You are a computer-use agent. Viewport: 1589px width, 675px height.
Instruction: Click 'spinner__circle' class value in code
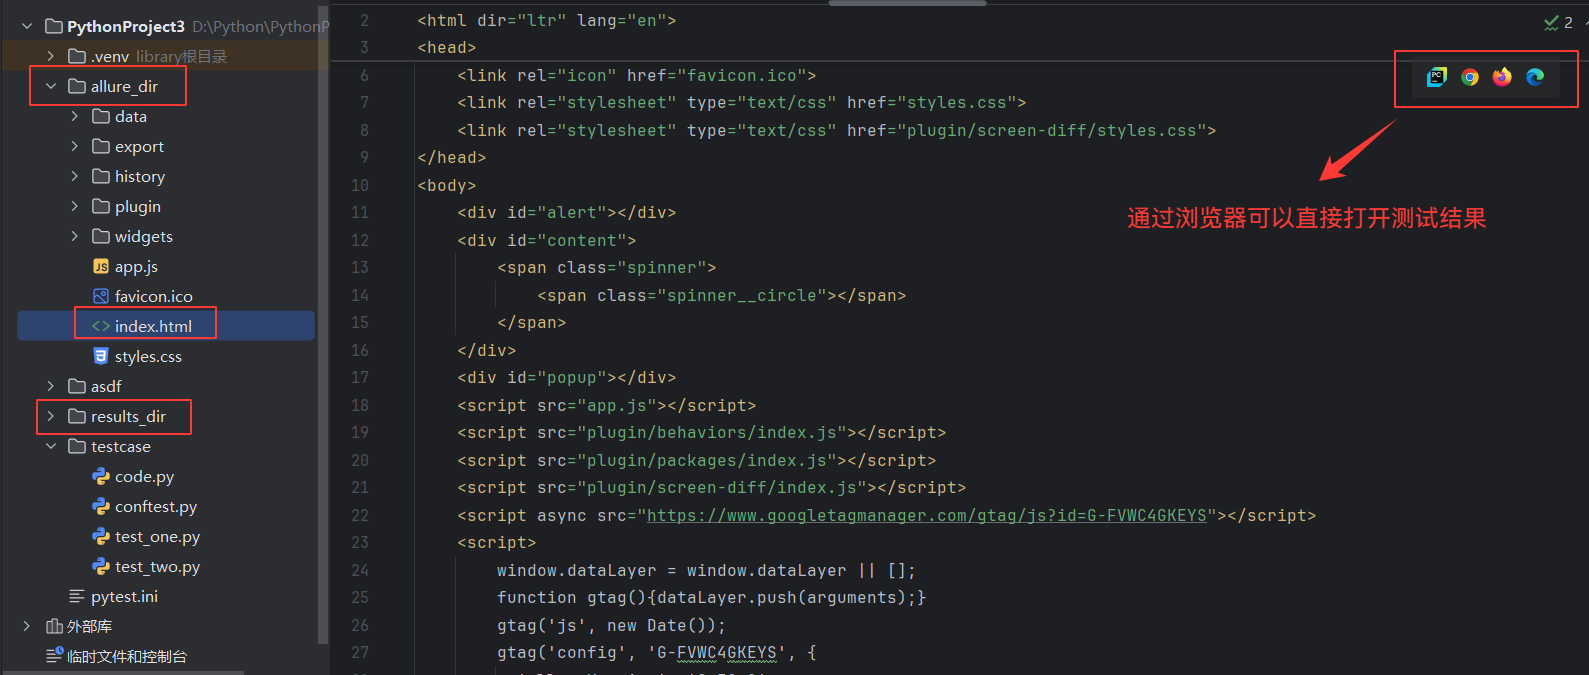pos(742,295)
